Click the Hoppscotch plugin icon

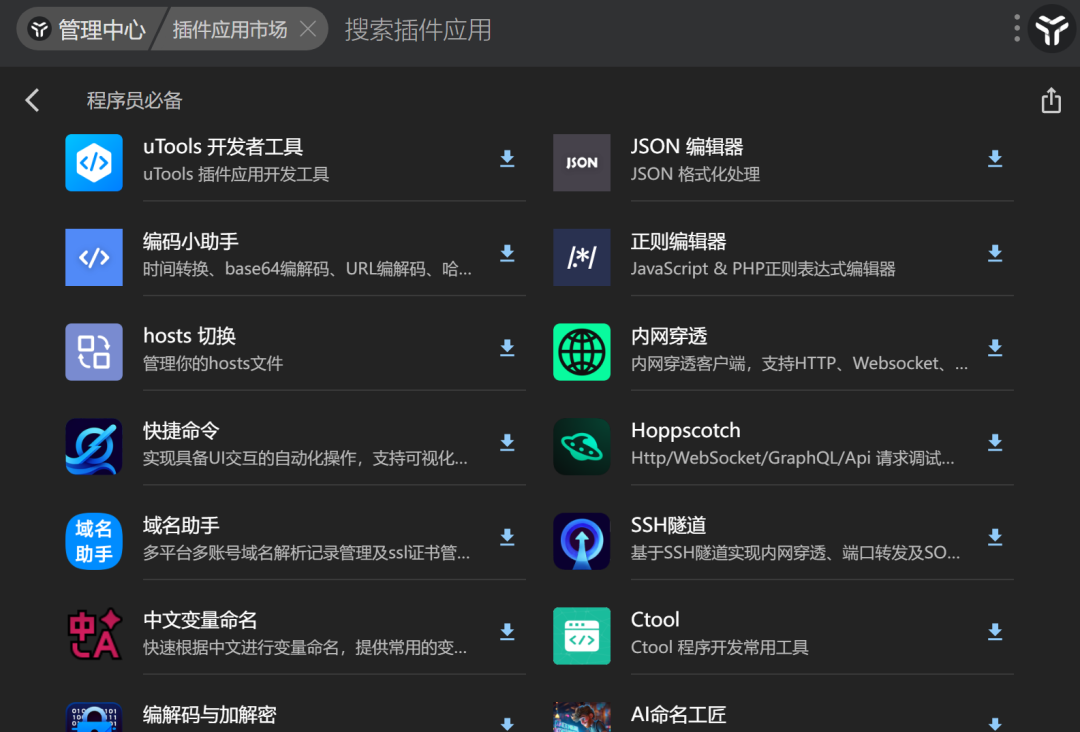coord(581,446)
